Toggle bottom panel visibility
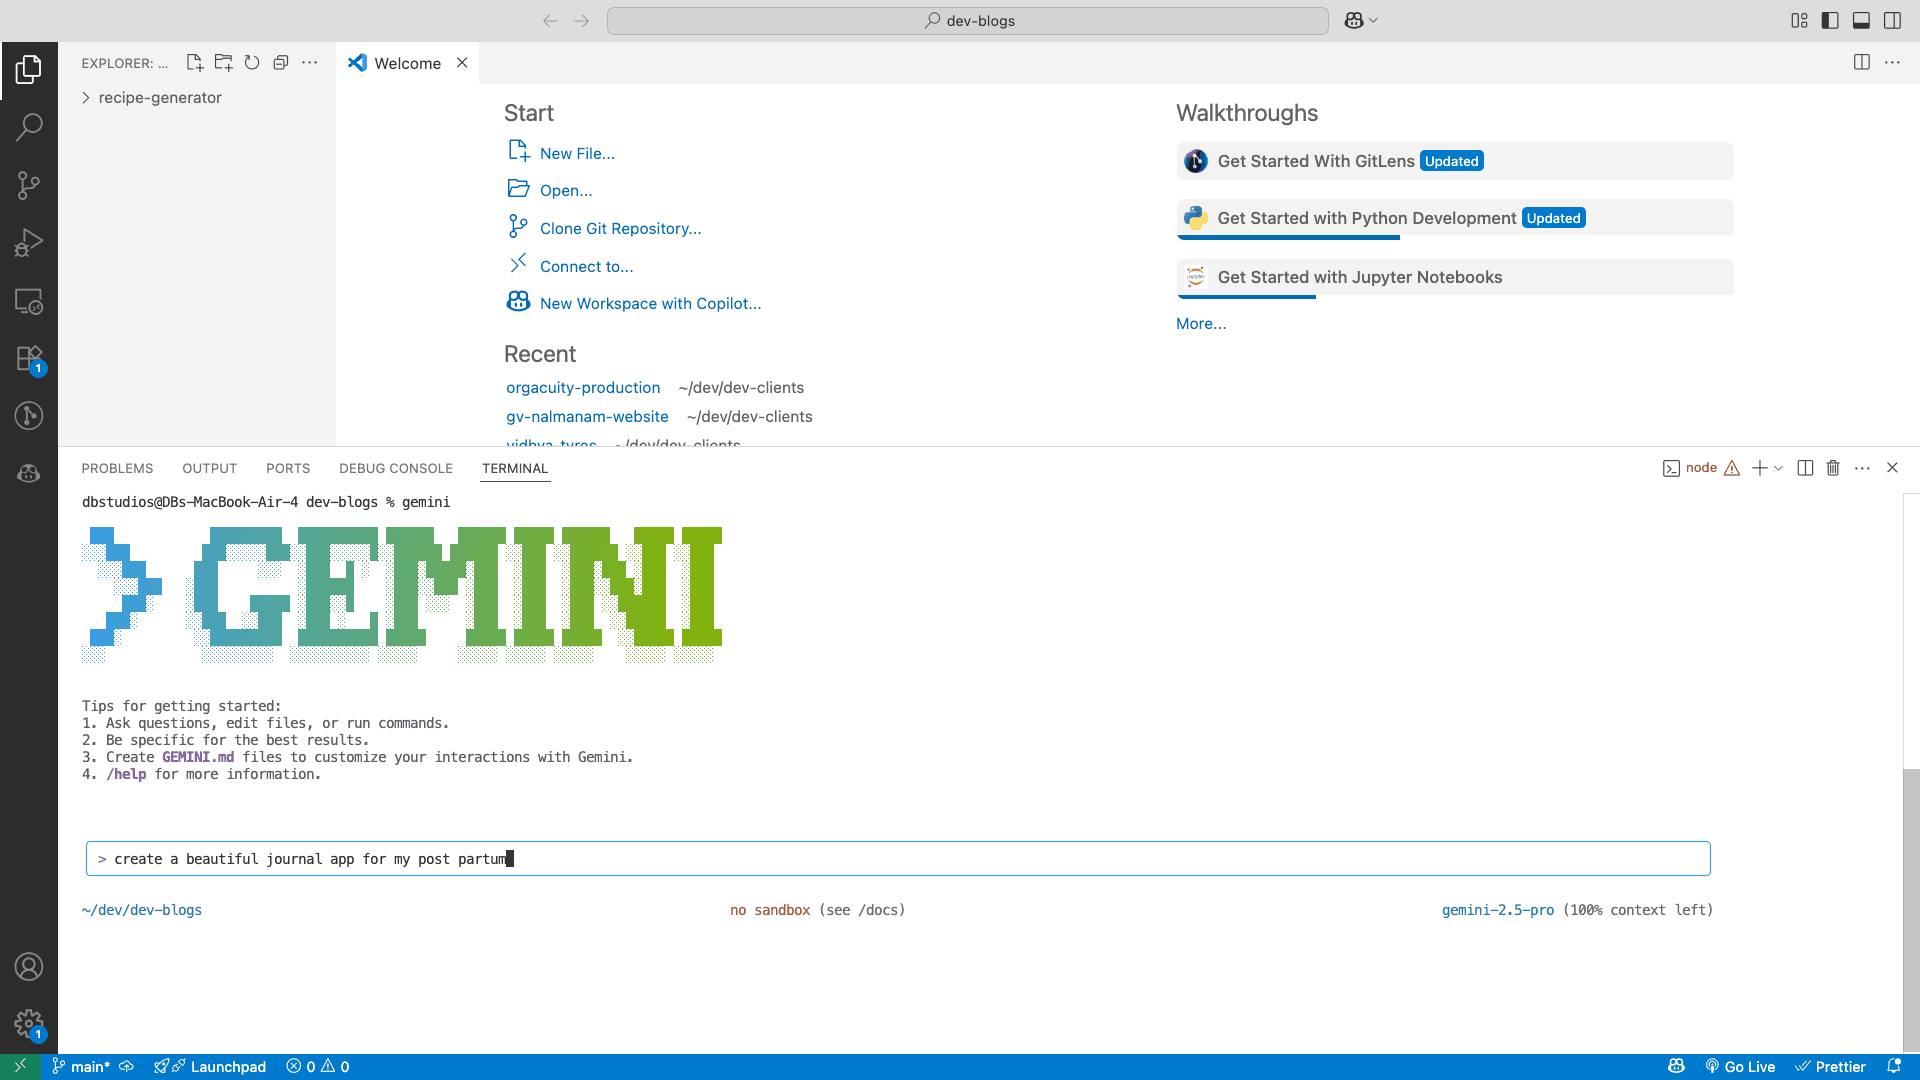 (x=1862, y=21)
